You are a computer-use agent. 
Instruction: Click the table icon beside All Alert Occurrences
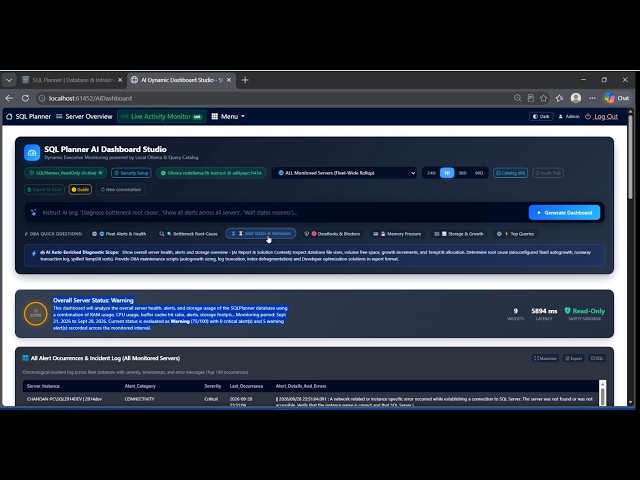tap(25, 358)
